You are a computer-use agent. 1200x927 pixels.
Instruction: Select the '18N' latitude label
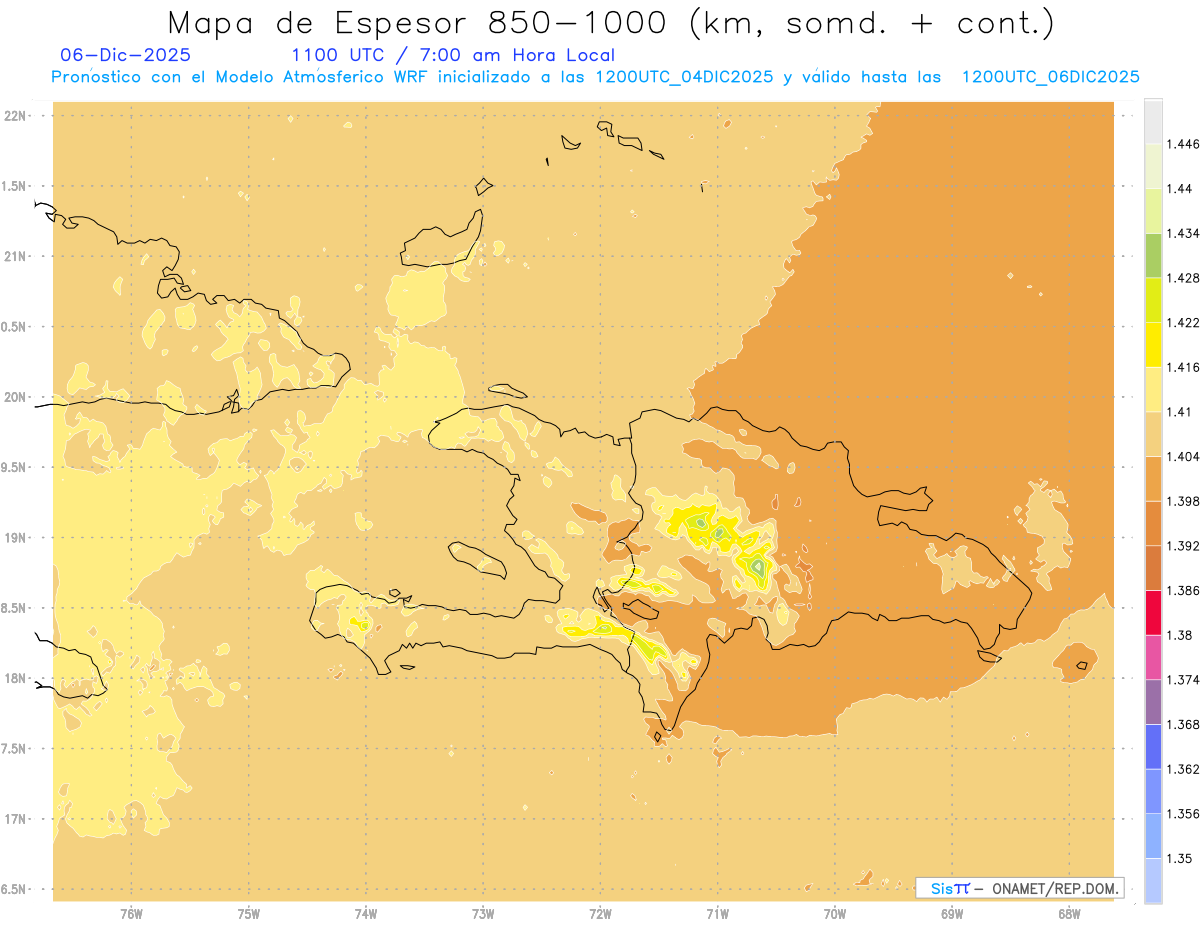(x=16, y=678)
